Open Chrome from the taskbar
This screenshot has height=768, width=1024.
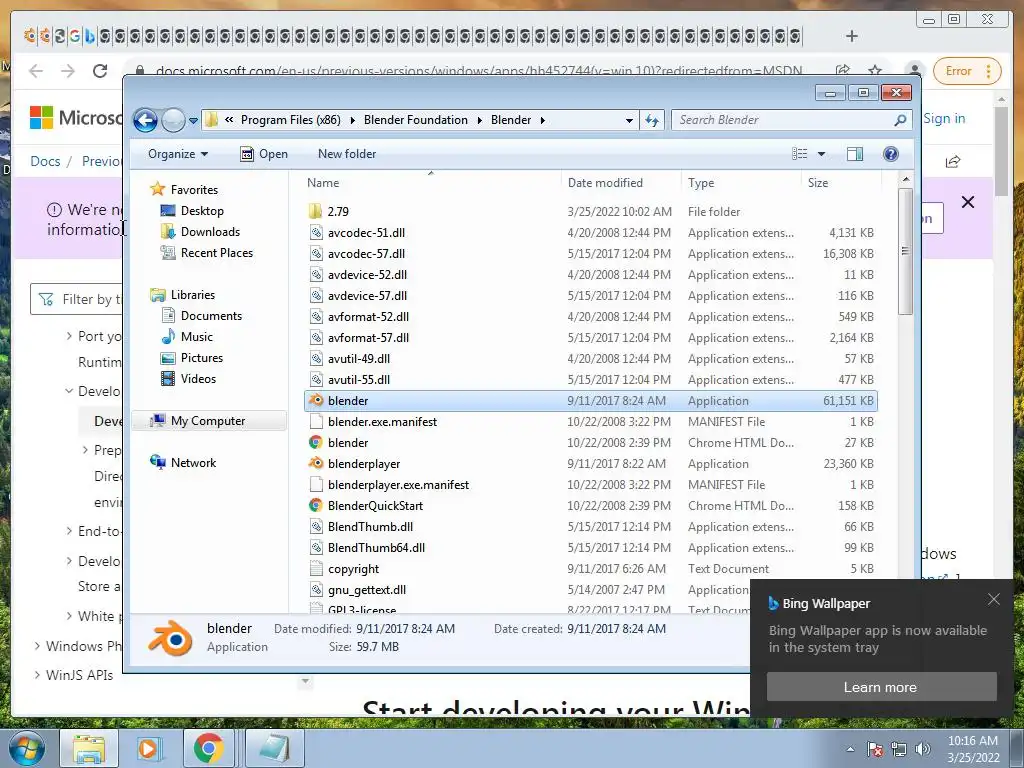pos(208,748)
